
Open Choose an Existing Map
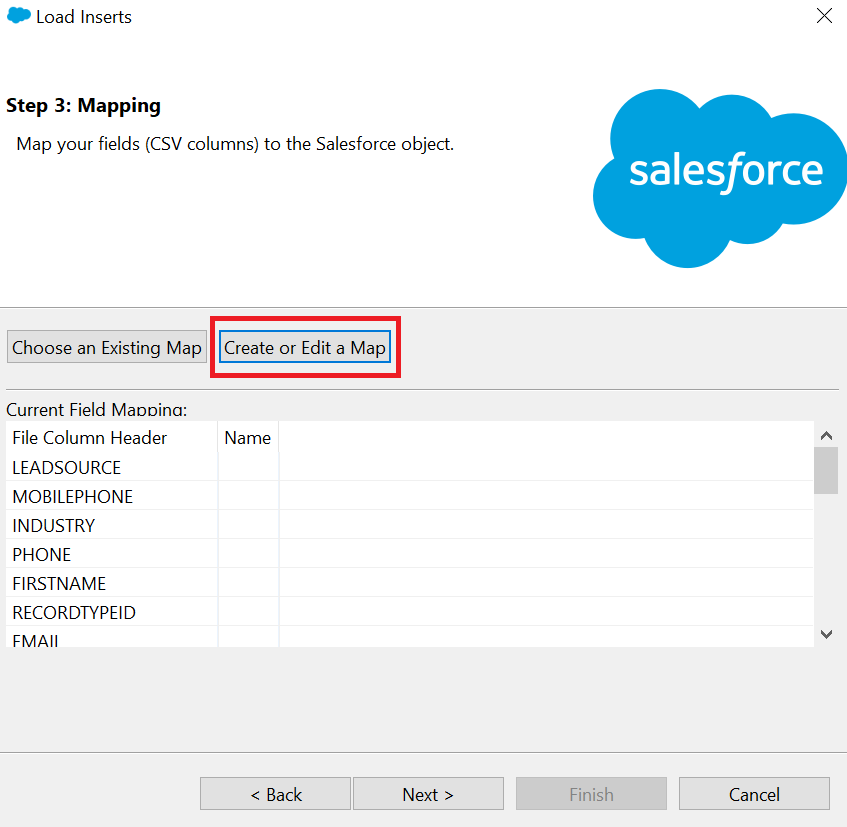(x=107, y=347)
